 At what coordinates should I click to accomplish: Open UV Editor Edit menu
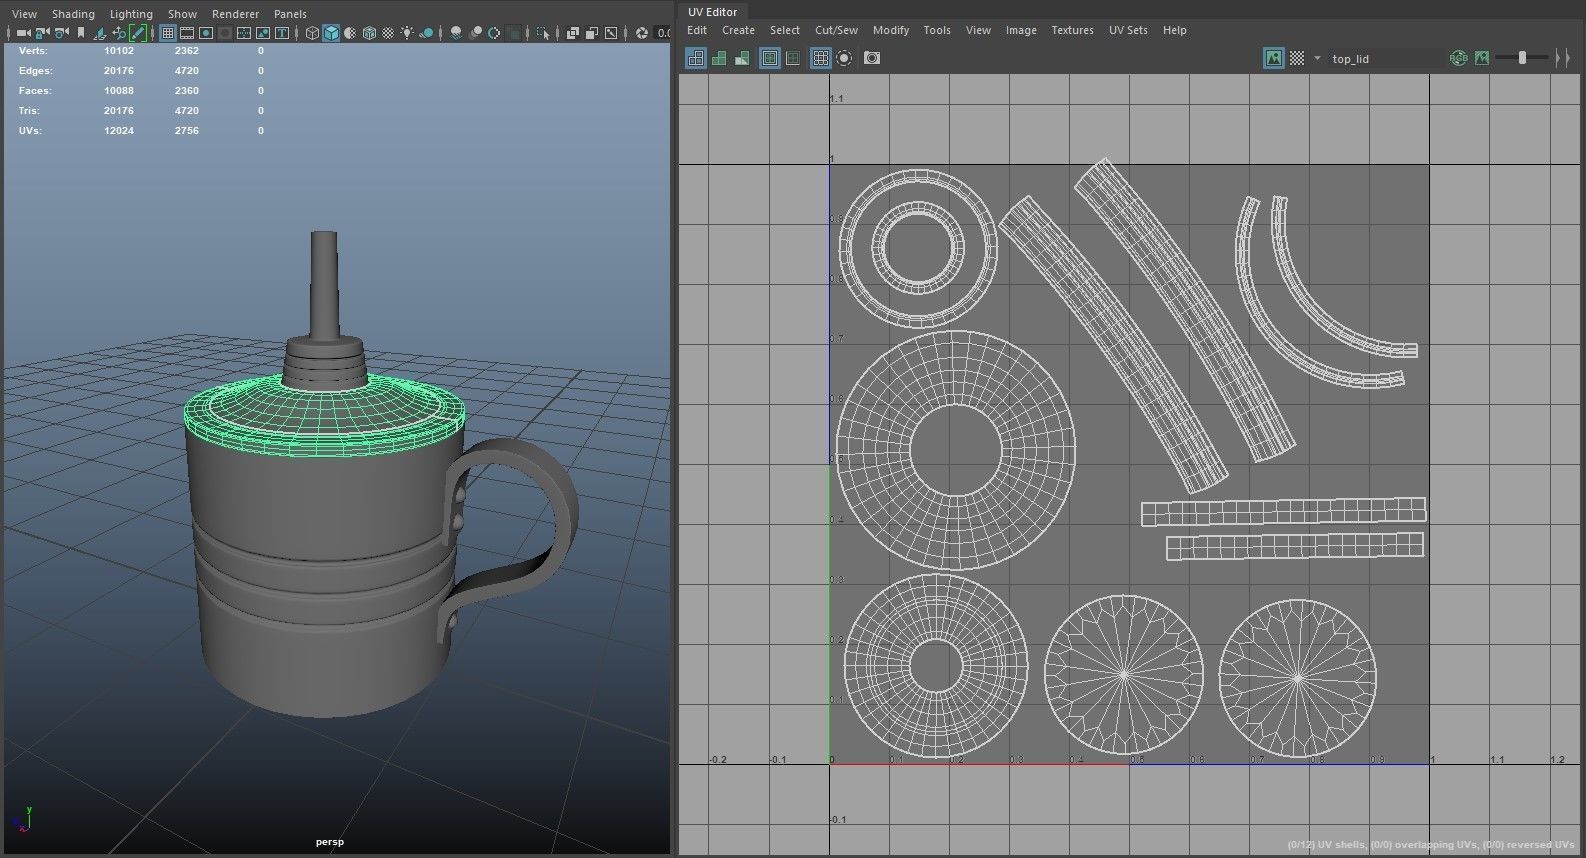point(697,30)
